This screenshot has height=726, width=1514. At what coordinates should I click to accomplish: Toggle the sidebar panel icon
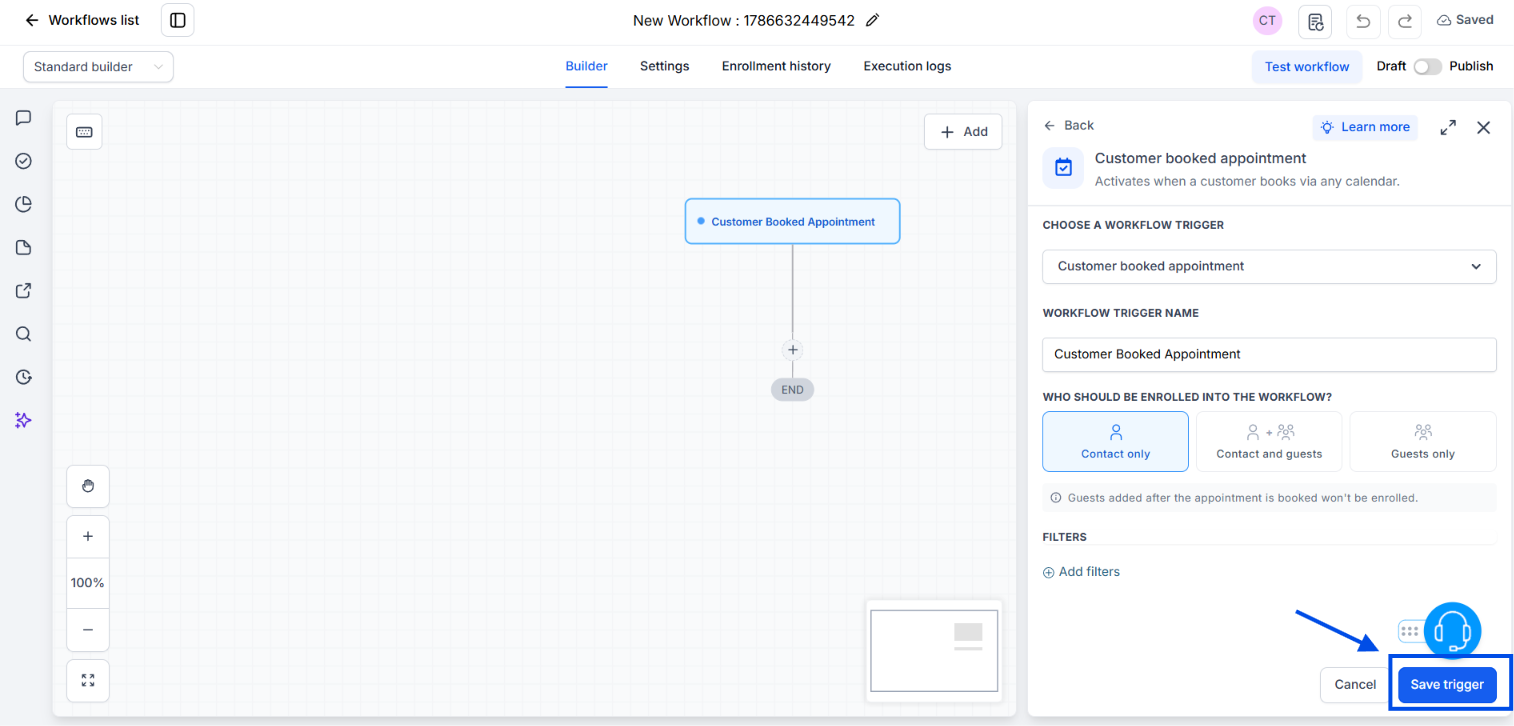point(178,20)
